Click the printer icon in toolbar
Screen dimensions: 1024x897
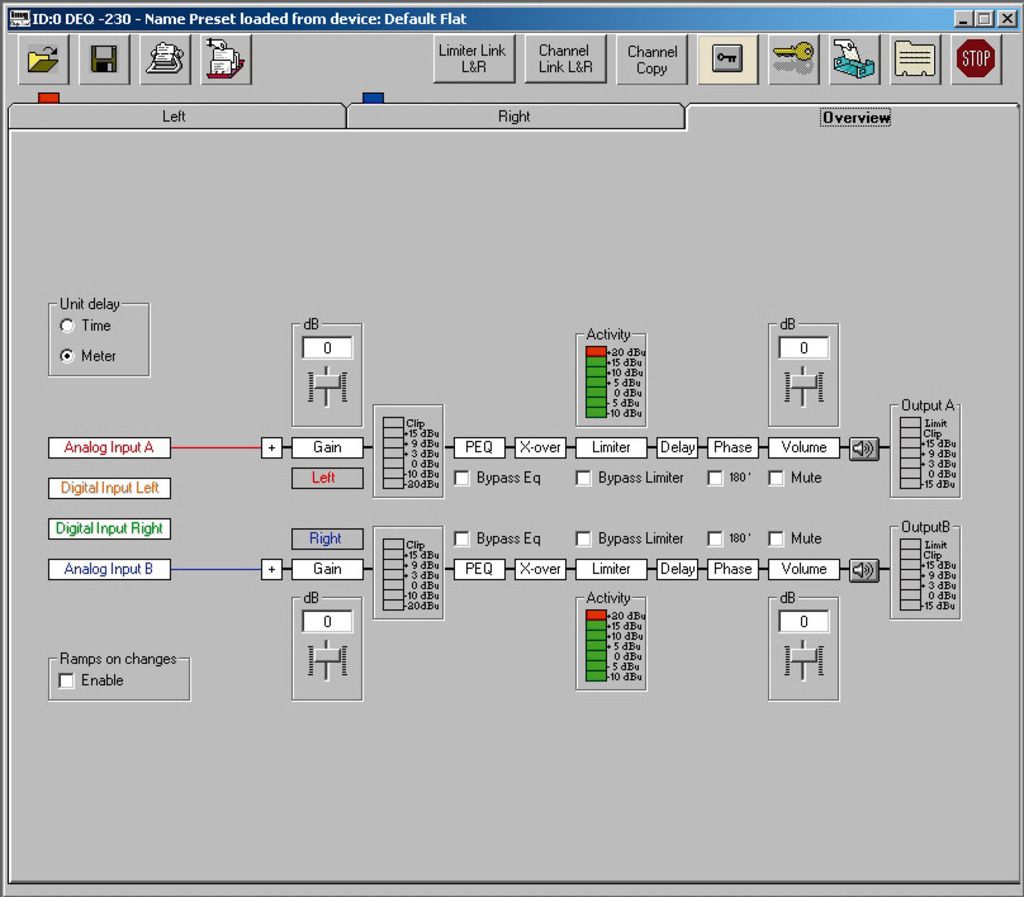165,60
